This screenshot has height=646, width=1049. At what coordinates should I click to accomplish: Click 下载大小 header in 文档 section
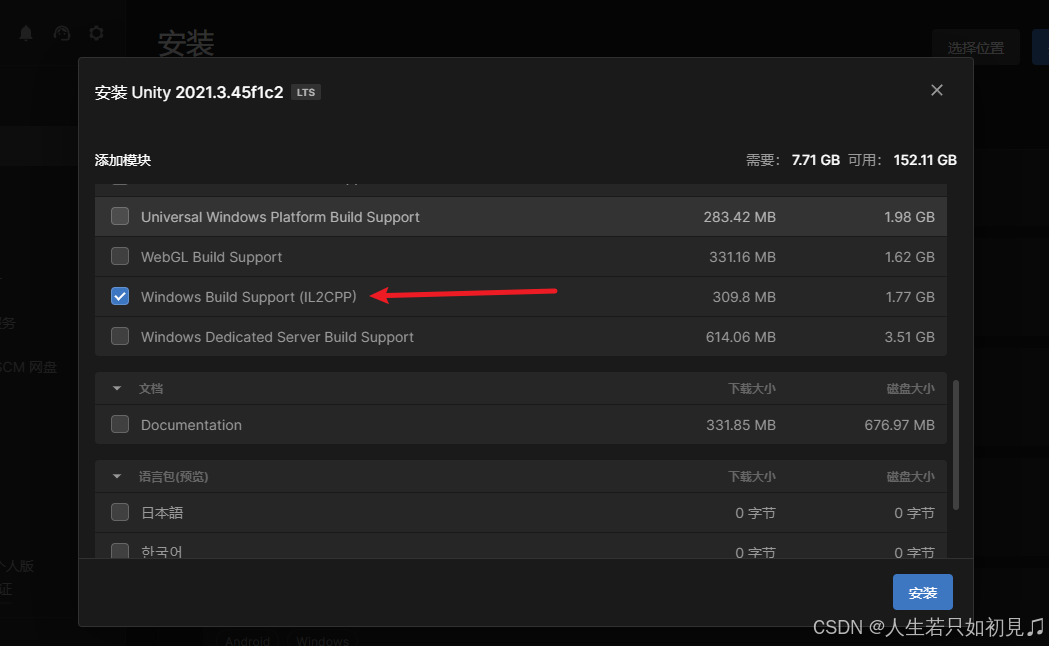pos(751,389)
